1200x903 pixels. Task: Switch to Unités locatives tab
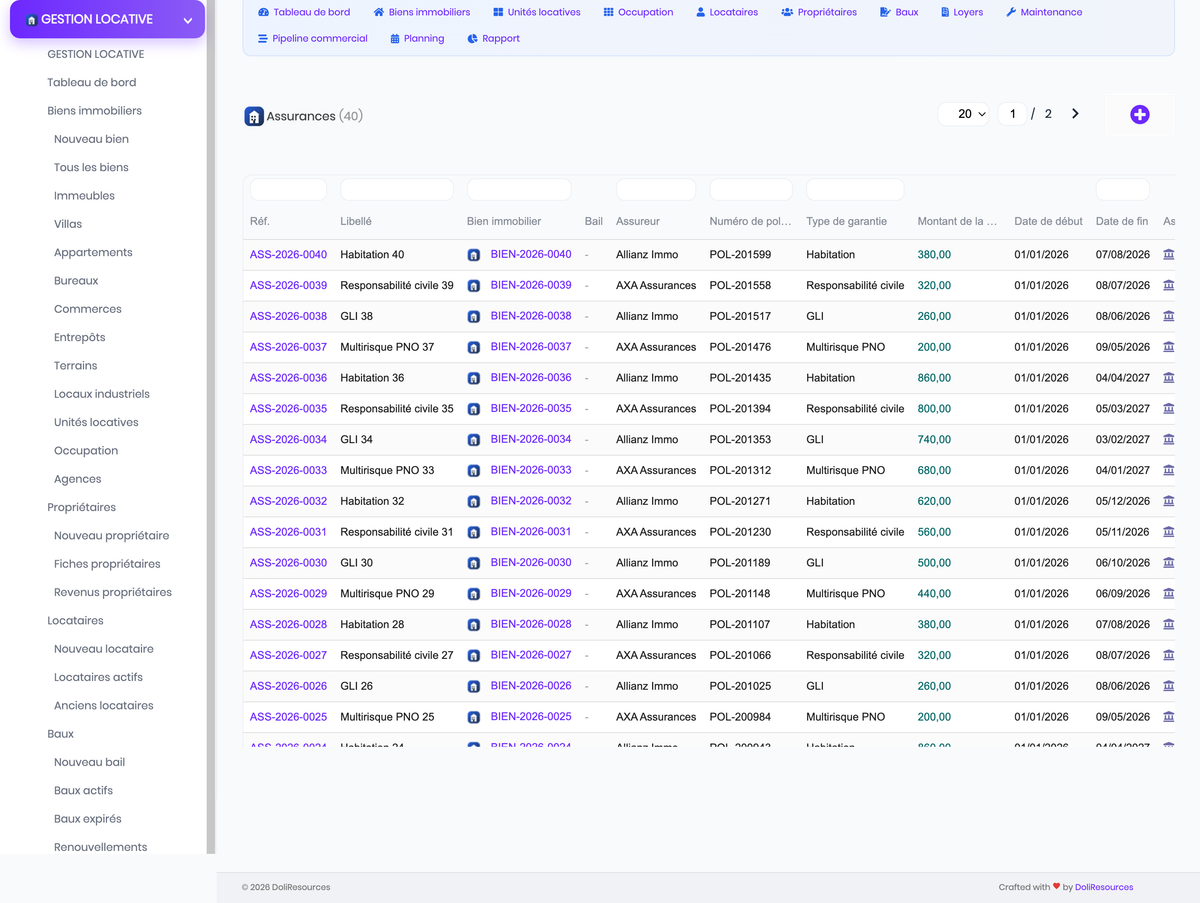click(536, 12)
